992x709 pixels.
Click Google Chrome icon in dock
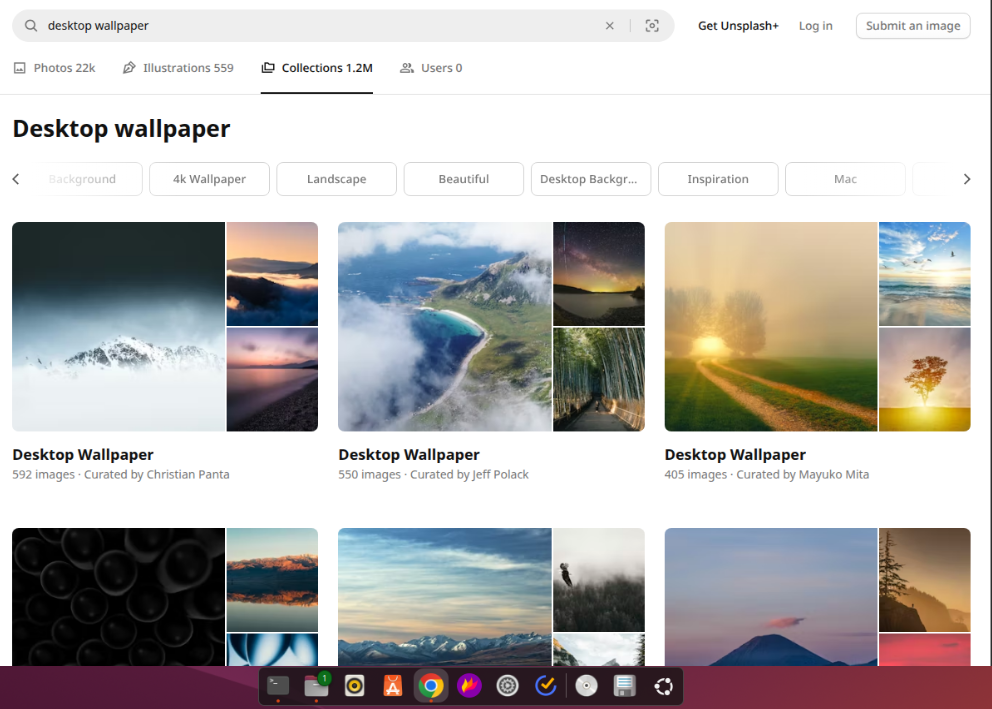point(431,686)
